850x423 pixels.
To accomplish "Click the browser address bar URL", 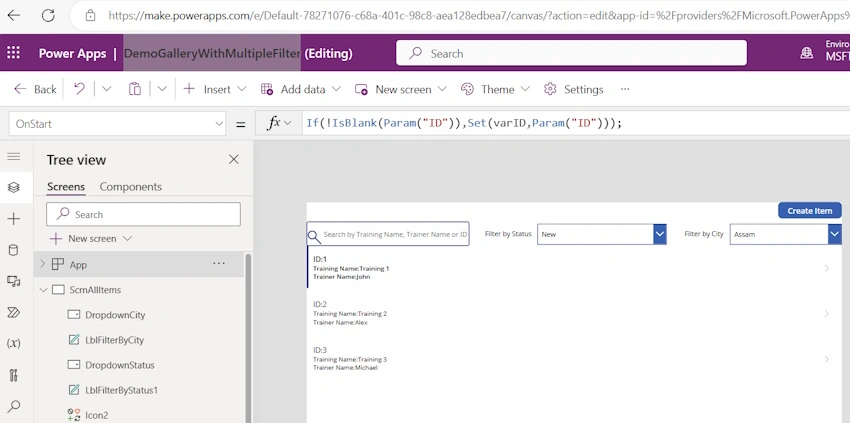I will [479, 15].
